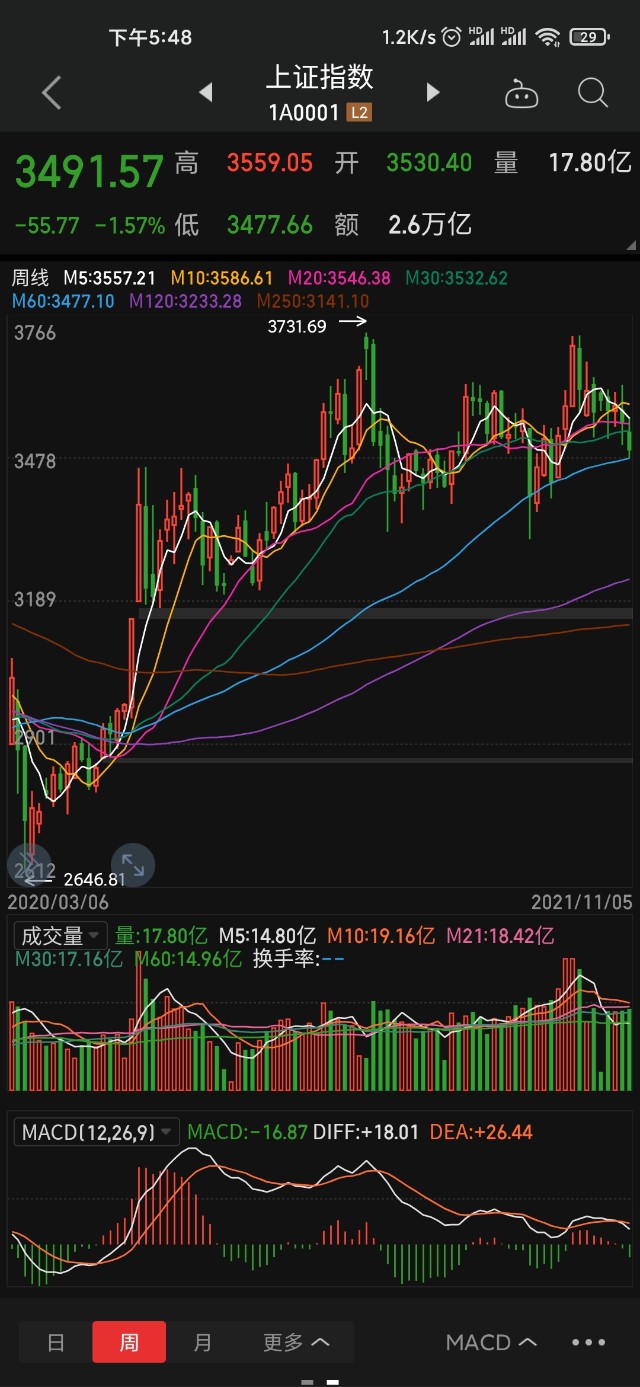Select the 周 weekly chart tab

point(129,1342)
